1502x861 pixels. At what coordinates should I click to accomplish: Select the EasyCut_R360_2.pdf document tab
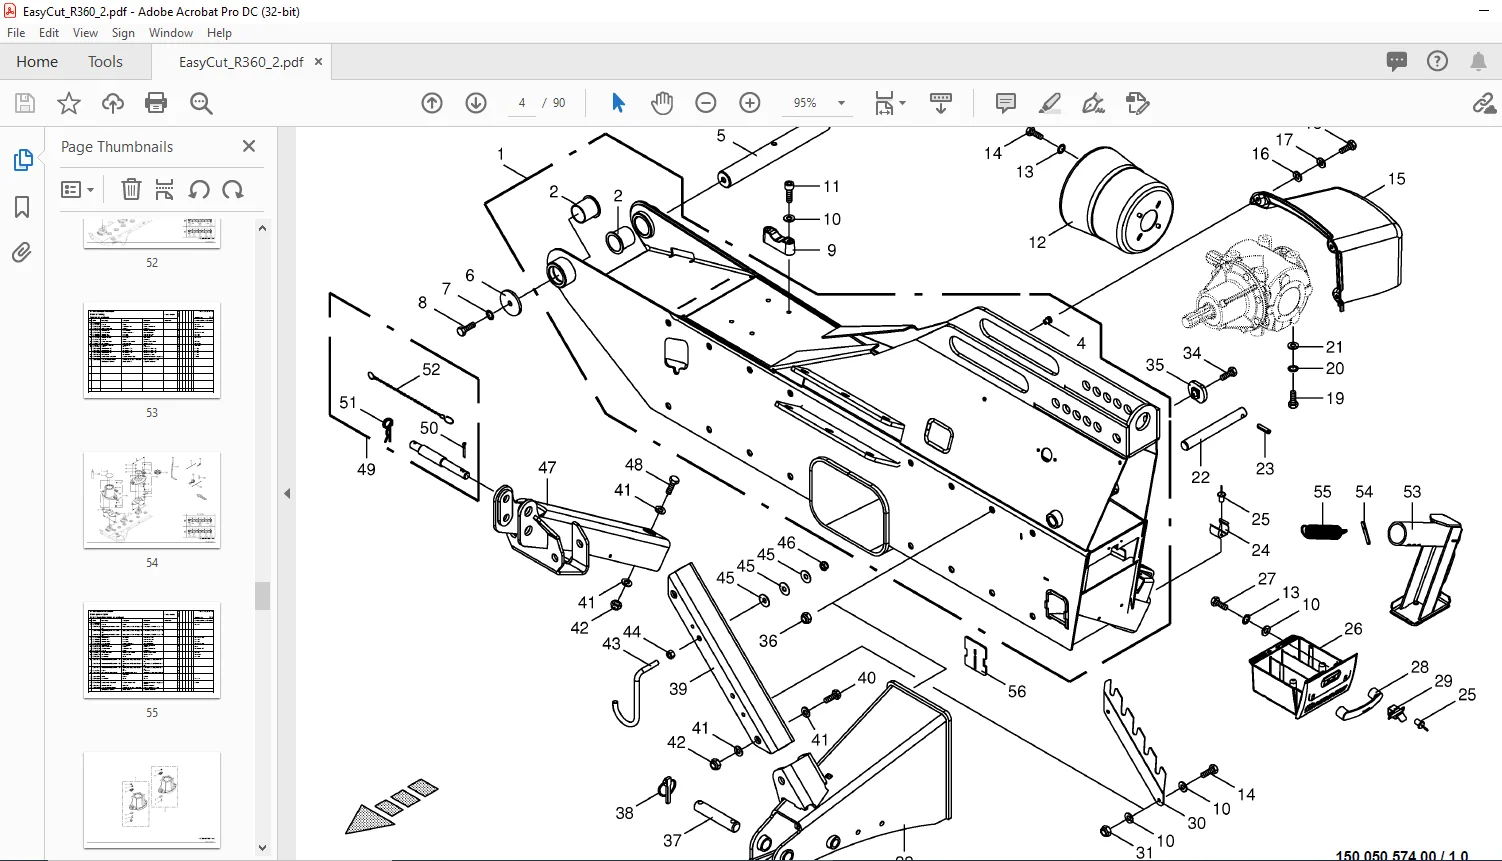(241, 62)
